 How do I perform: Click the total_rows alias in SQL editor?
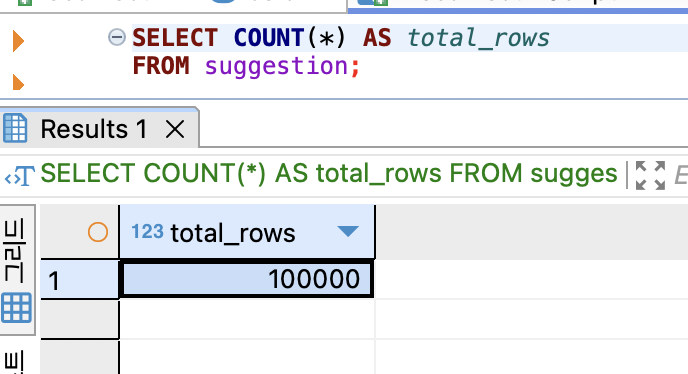478,38
